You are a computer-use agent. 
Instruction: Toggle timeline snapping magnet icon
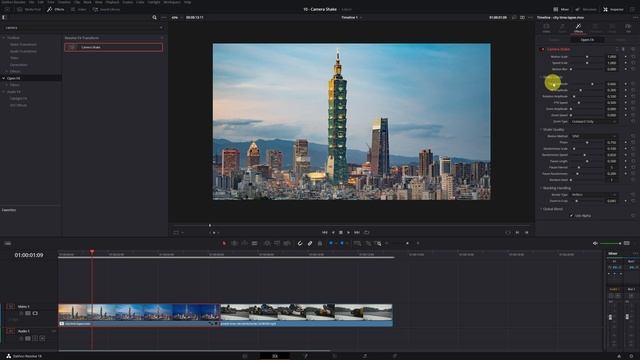click(x=300, y=243)
